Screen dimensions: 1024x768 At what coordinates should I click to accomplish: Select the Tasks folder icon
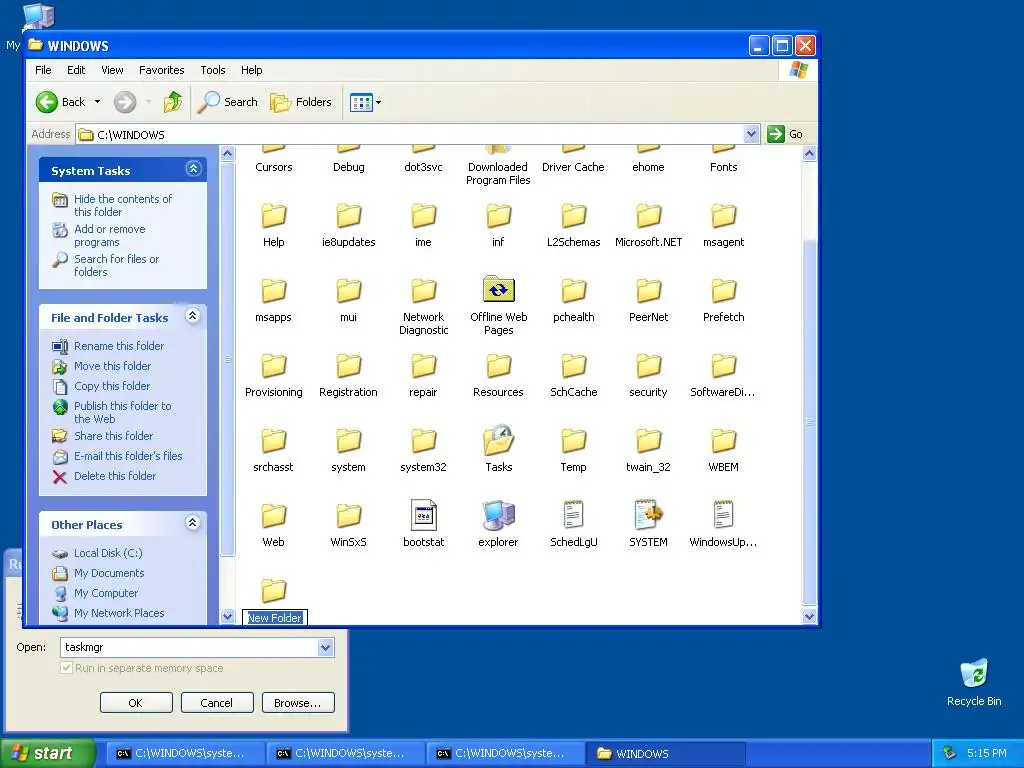click(498, 440)
